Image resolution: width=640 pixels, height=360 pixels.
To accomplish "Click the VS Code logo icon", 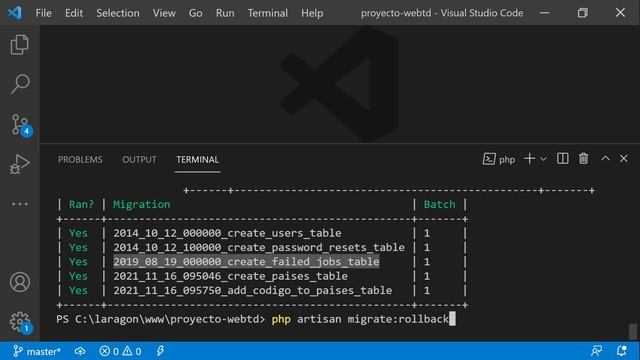I will (15, 13).
